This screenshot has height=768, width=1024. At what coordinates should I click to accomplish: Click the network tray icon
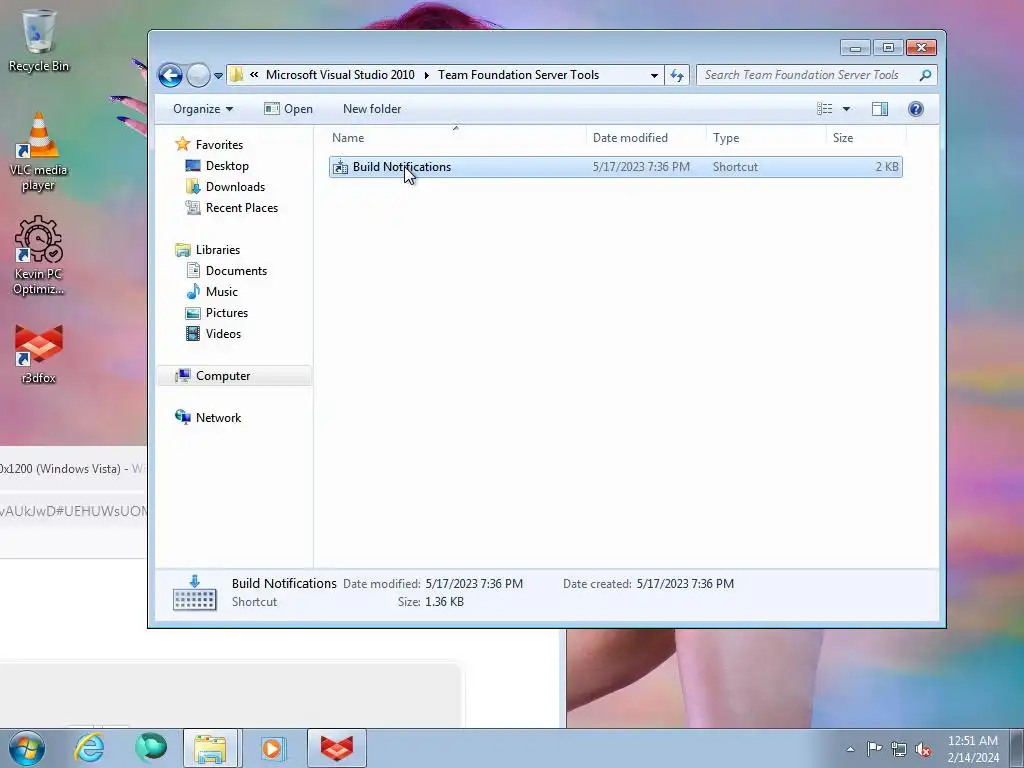point(899,749)
